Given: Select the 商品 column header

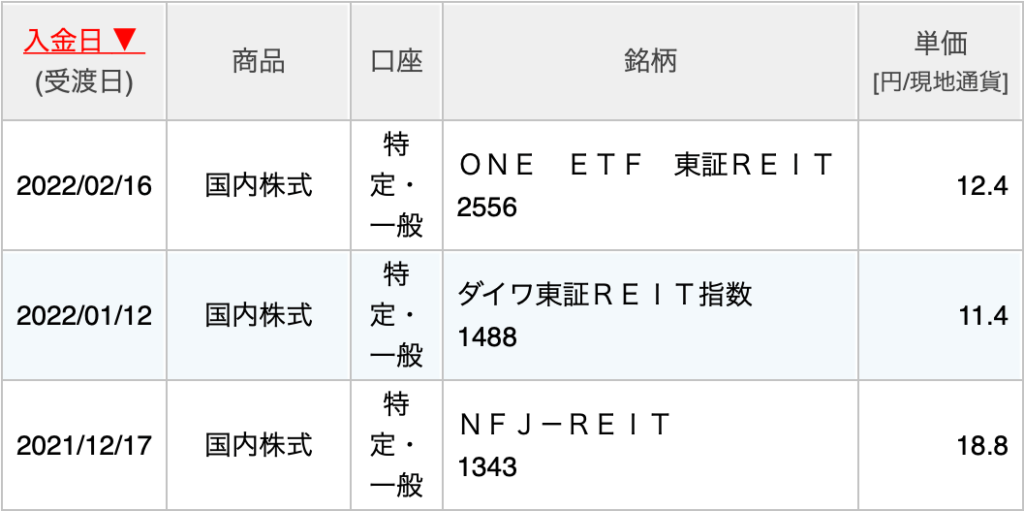Looking at the screenshot, I should click(x=259, y=61).
